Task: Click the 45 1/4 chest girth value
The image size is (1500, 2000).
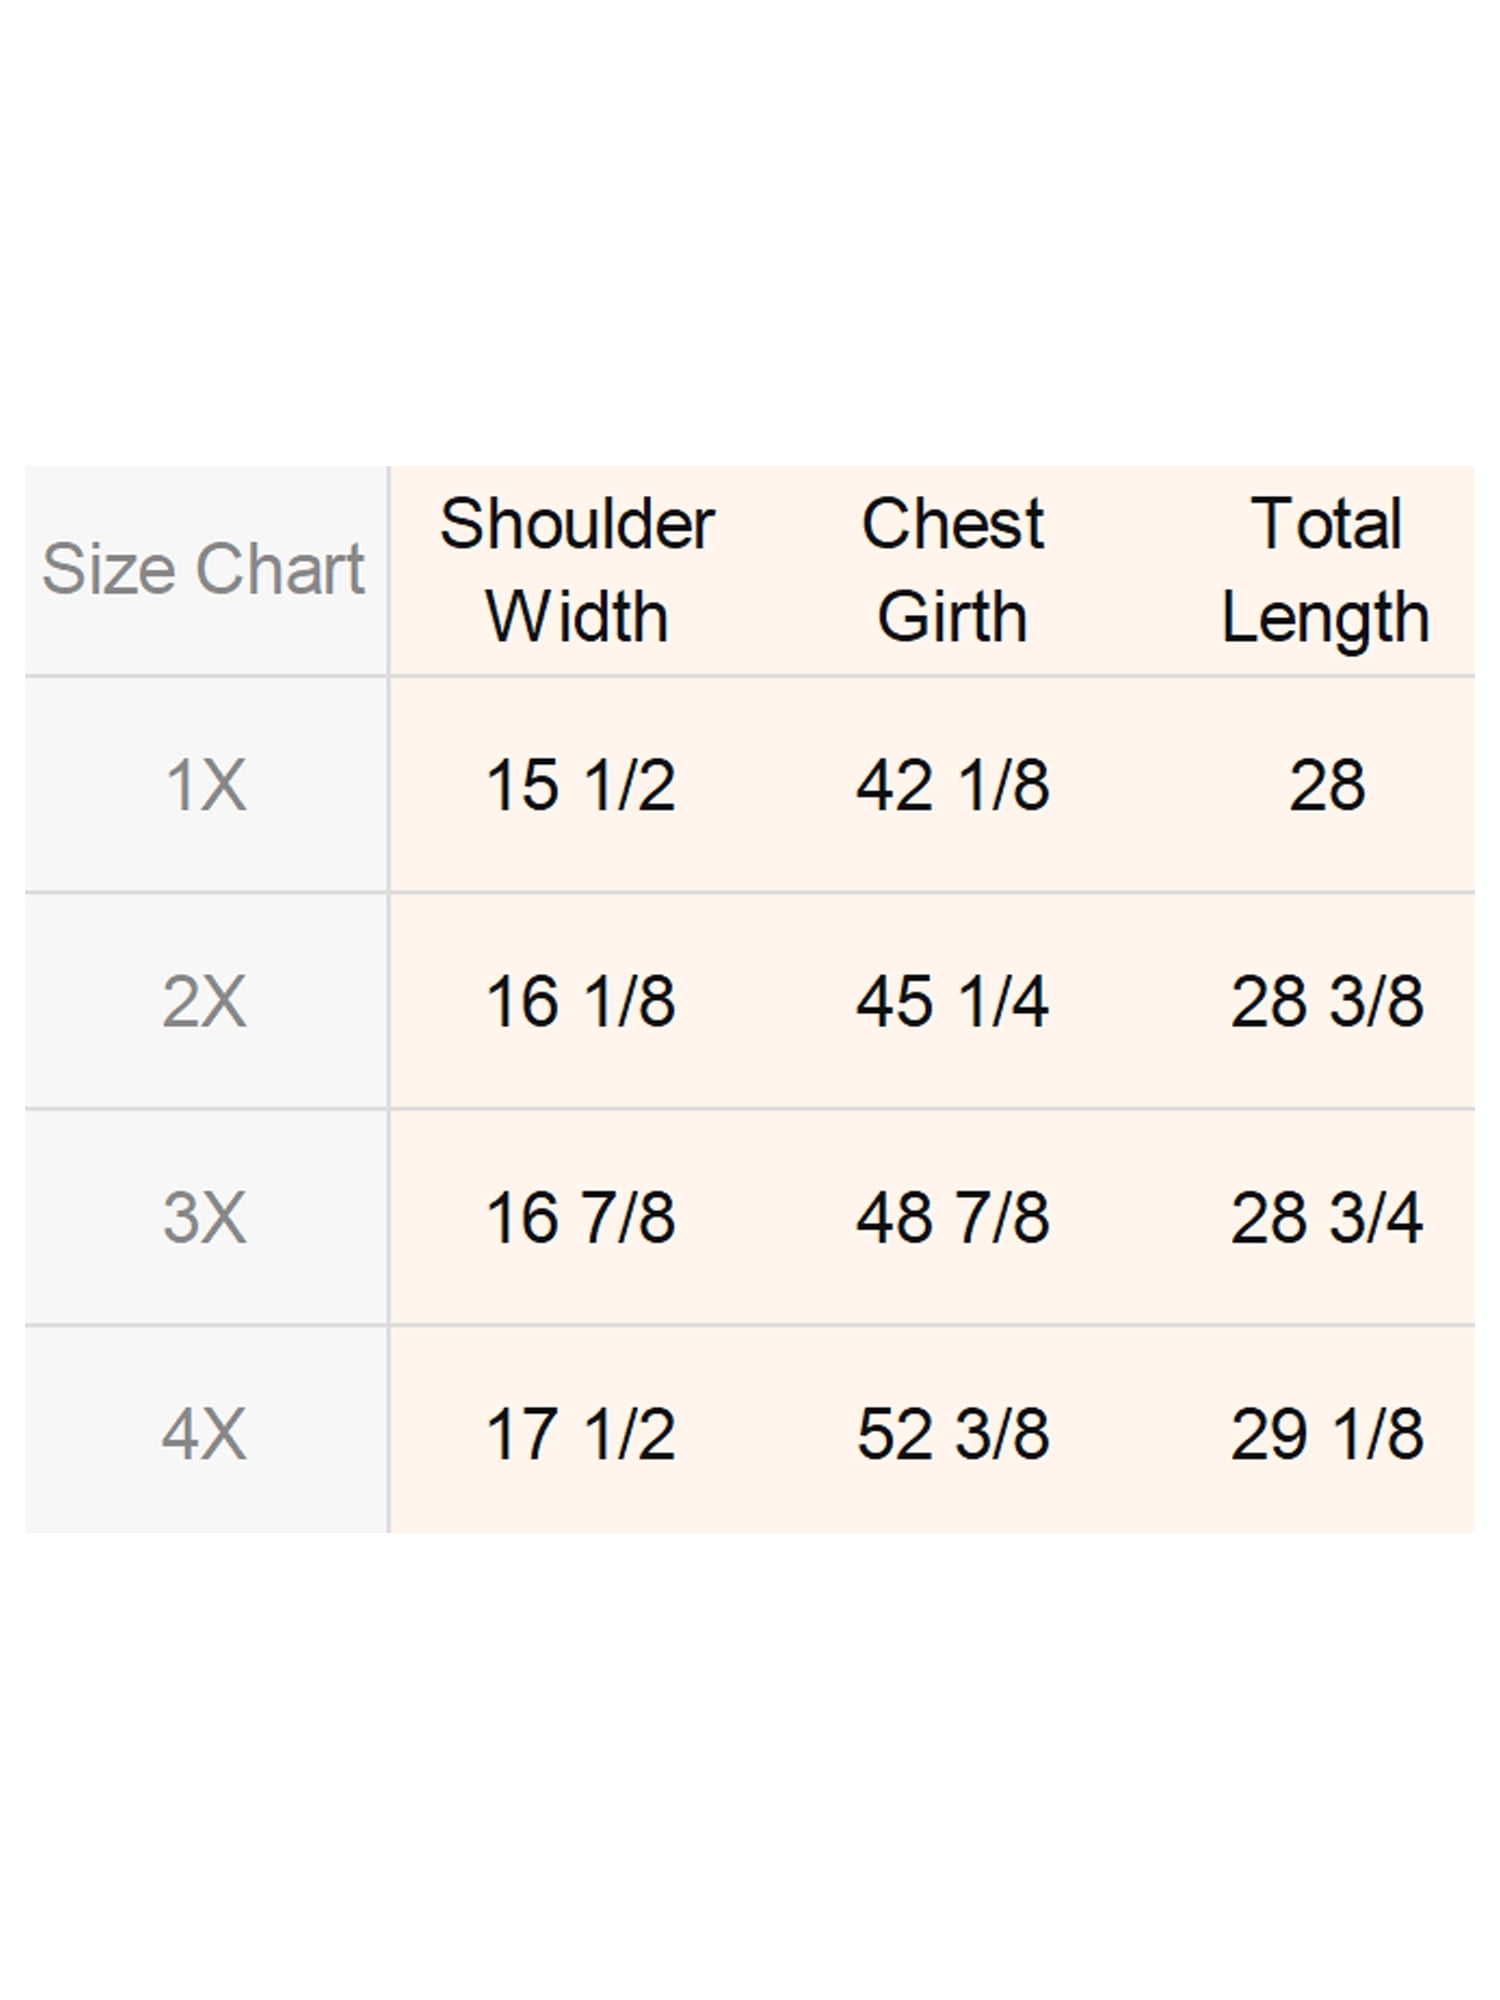Action: click(953, 1001)
